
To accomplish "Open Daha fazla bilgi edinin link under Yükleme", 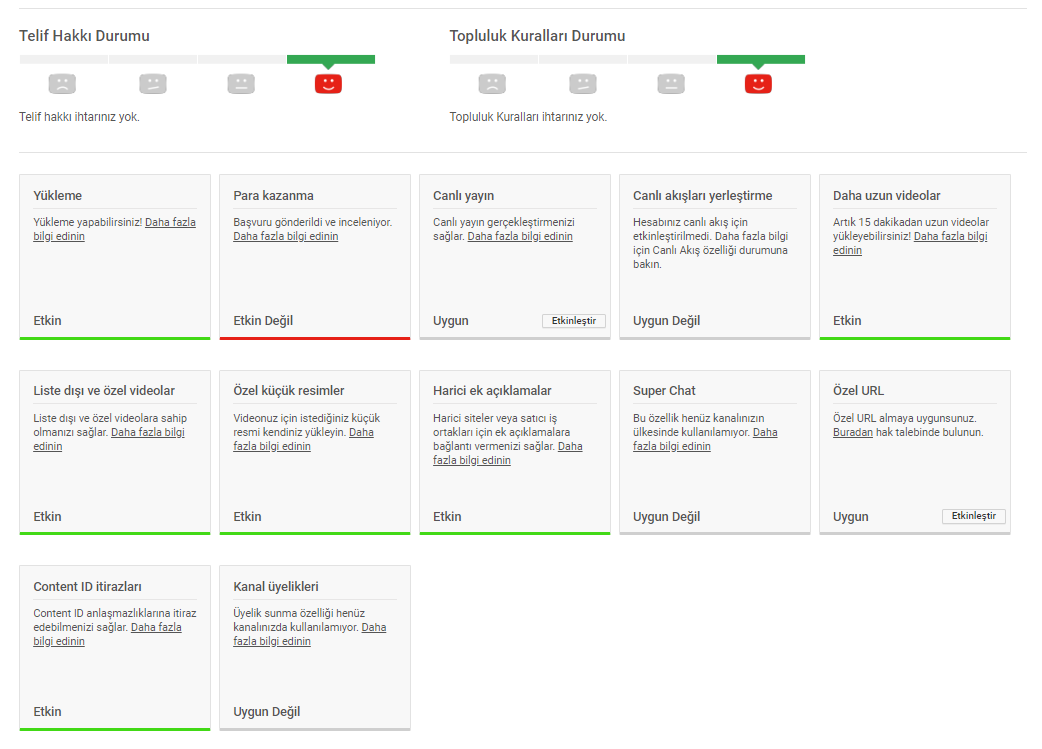I will click(x=170, y=222).
